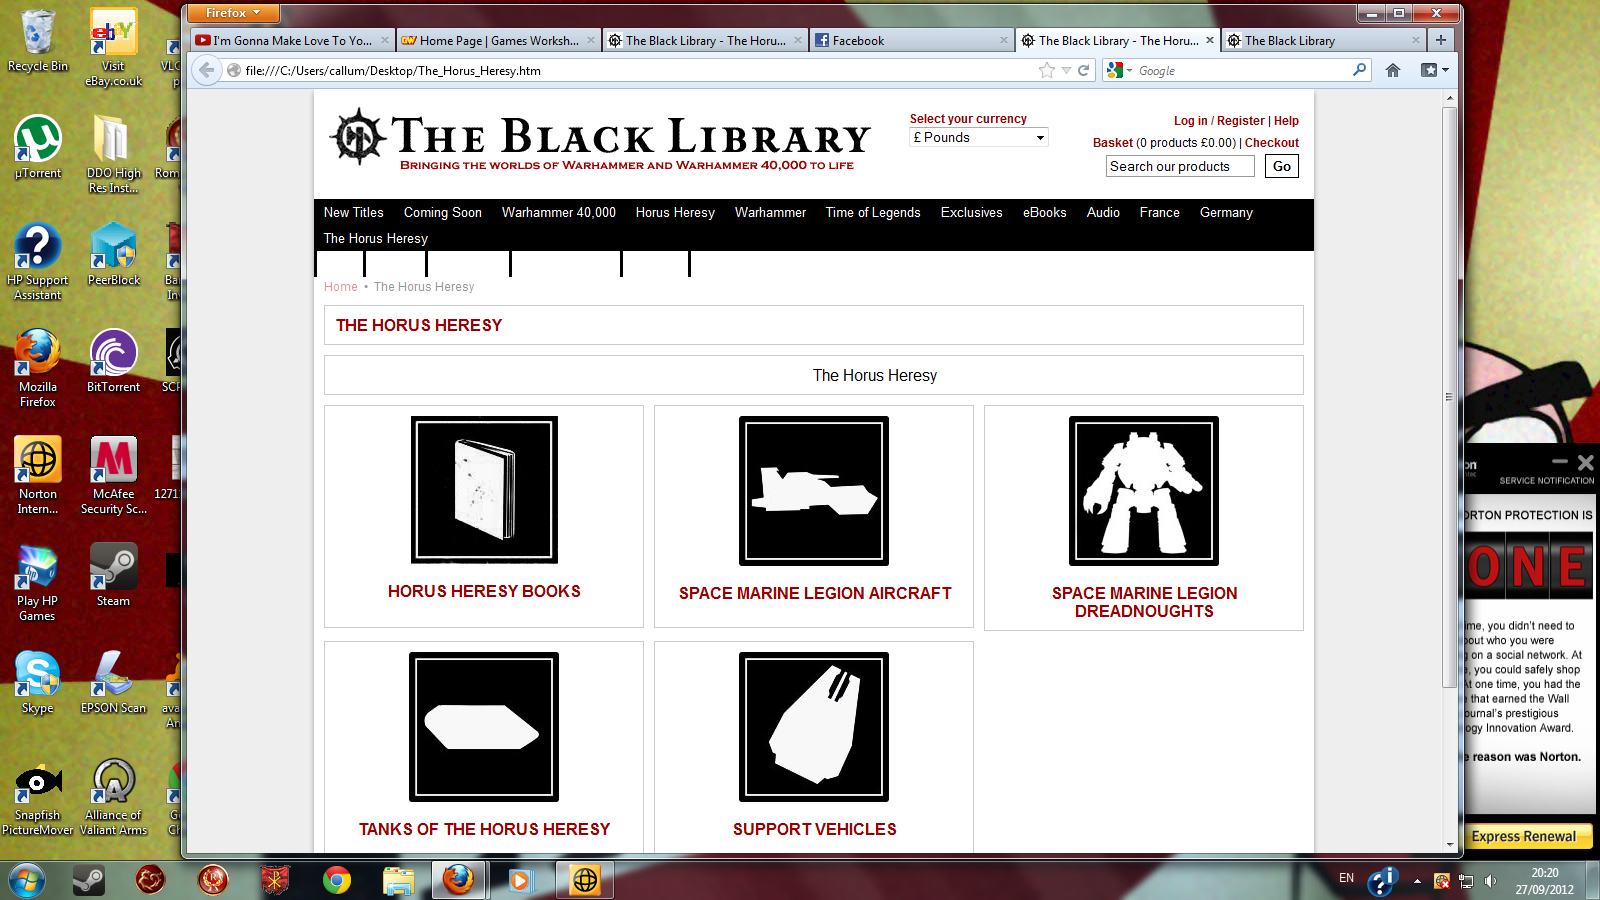Screen dimensions: 1600x900
Task: Click the Google search input box
Action: (x=1242, y=70)
